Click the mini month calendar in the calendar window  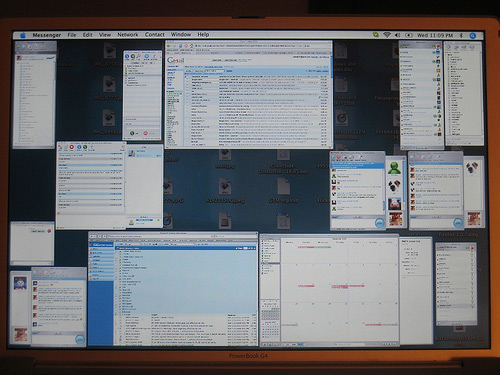(270, 314)
